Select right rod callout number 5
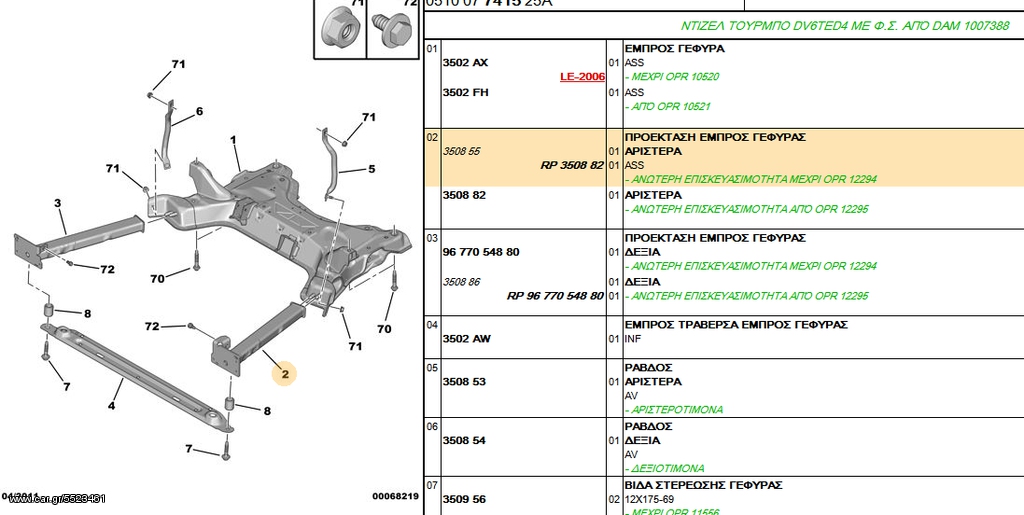The image size is (1024, 515). coord(372,169)
